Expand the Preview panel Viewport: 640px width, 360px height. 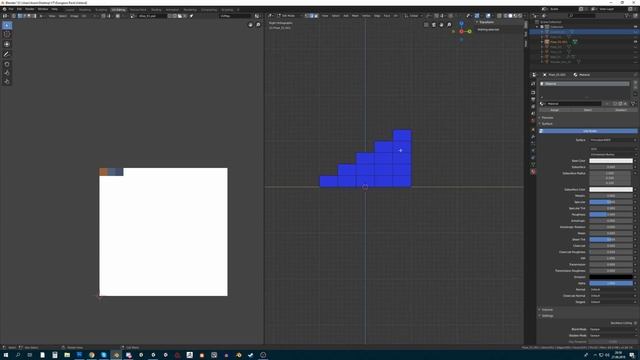point(547,118)
